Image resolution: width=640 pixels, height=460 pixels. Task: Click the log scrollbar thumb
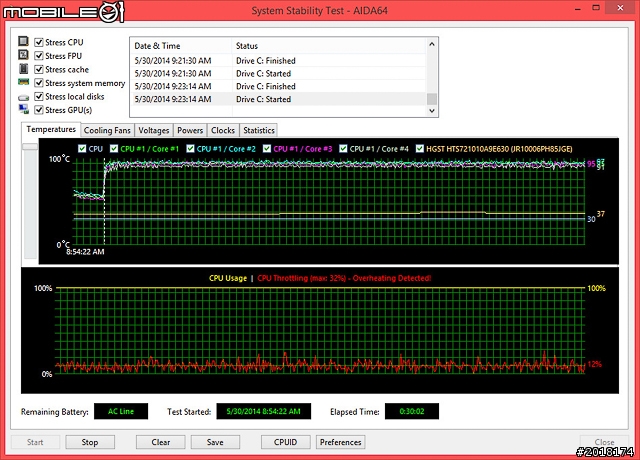click(x=432, y=99)
